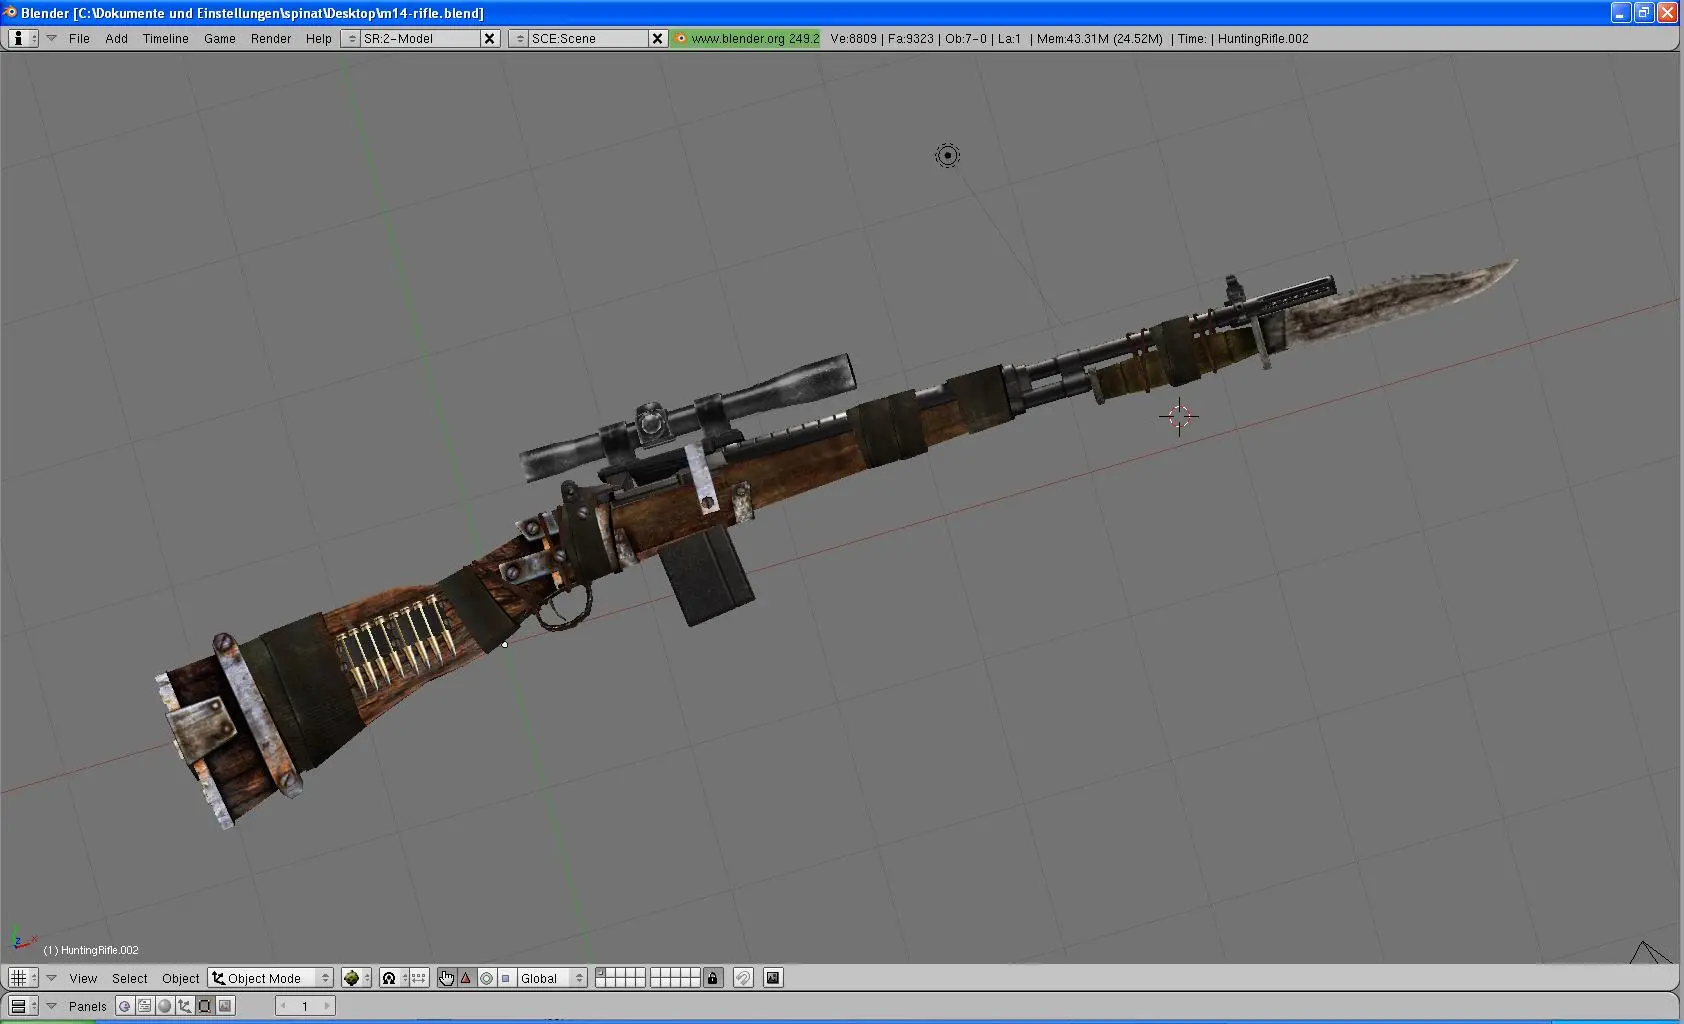The width and height of the screenshot is (1684, 1024).
Task: Open the Select menu in 3D header
Action: tap(129, 978)
